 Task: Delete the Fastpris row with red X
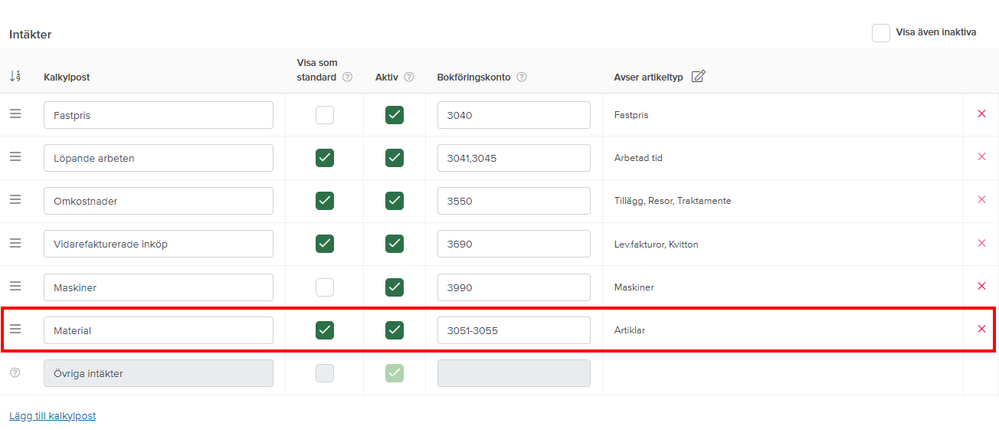pos(981,114)
